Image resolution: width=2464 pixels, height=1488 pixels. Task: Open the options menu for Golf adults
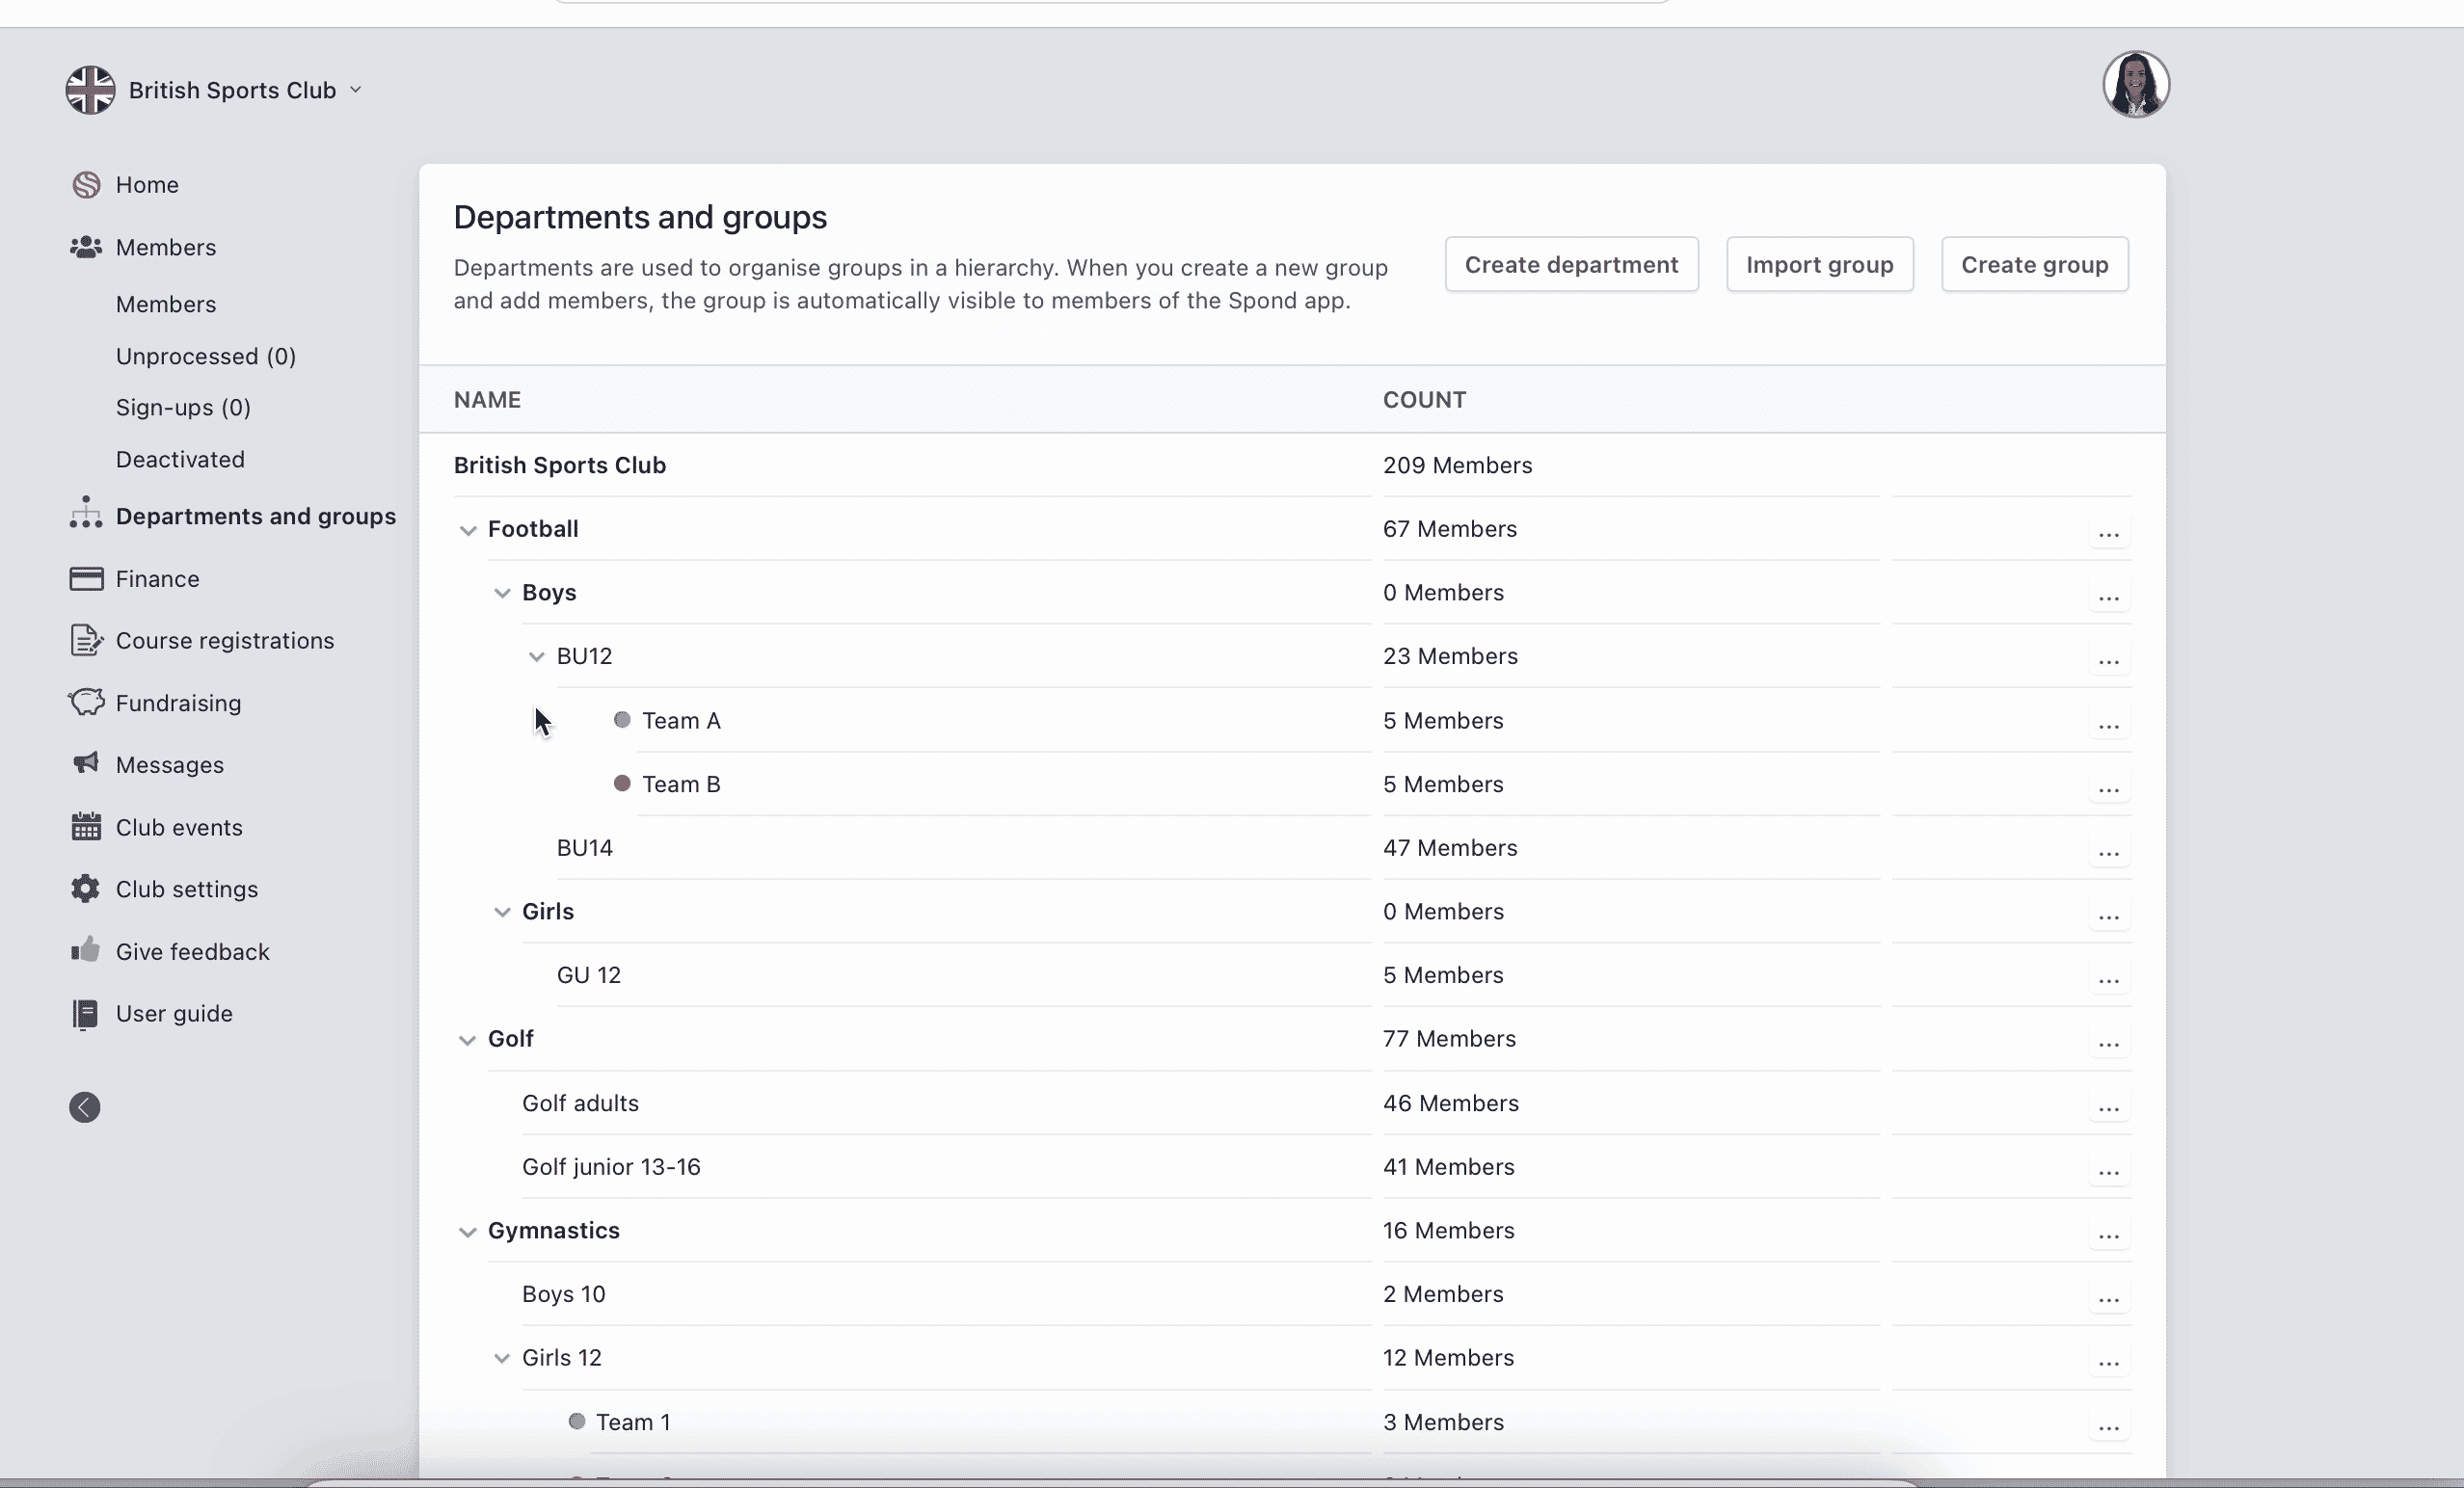2109,1109
